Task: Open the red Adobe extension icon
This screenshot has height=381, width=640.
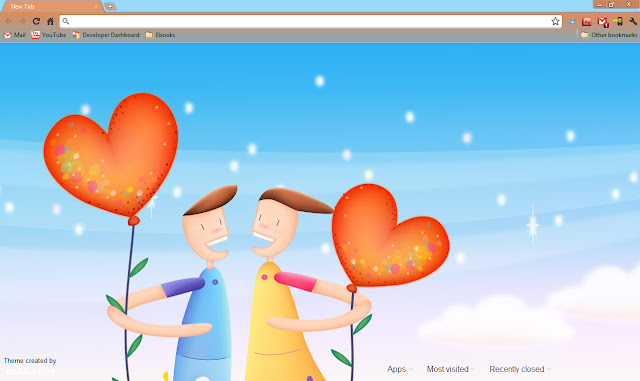Action: [587, 21]
